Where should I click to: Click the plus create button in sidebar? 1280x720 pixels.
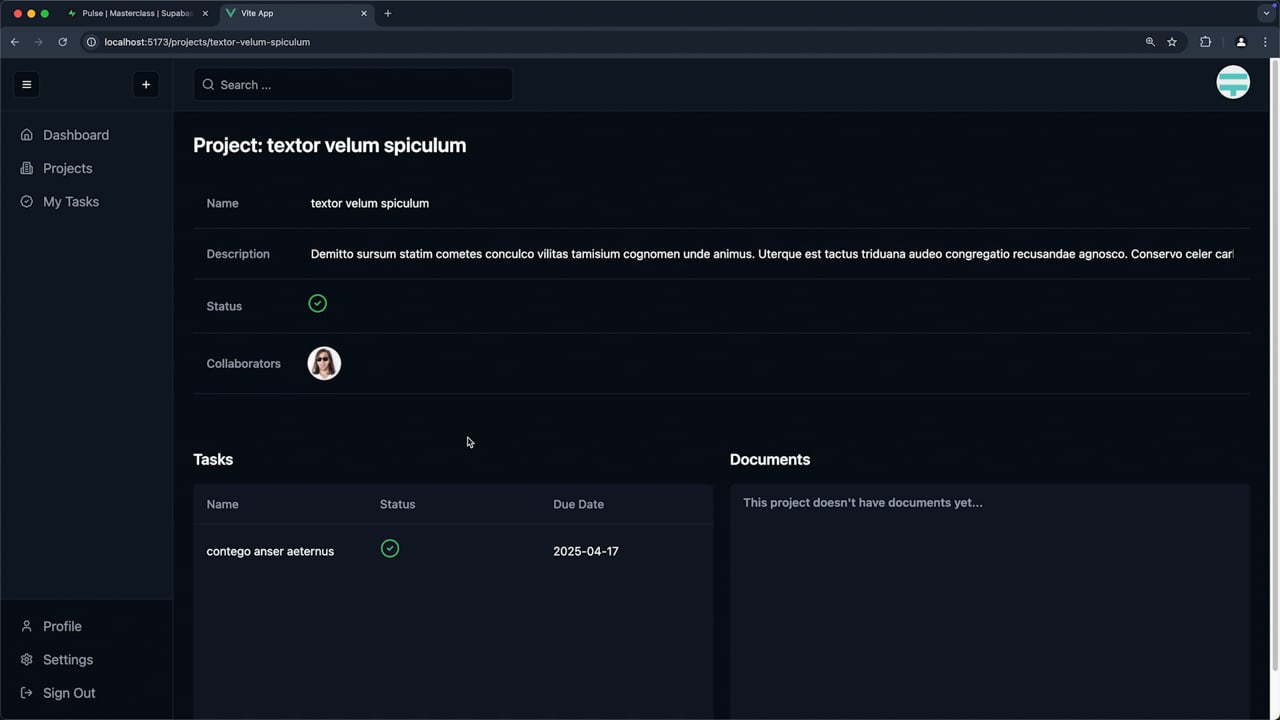pyautogui.click(x=146, y=85)
